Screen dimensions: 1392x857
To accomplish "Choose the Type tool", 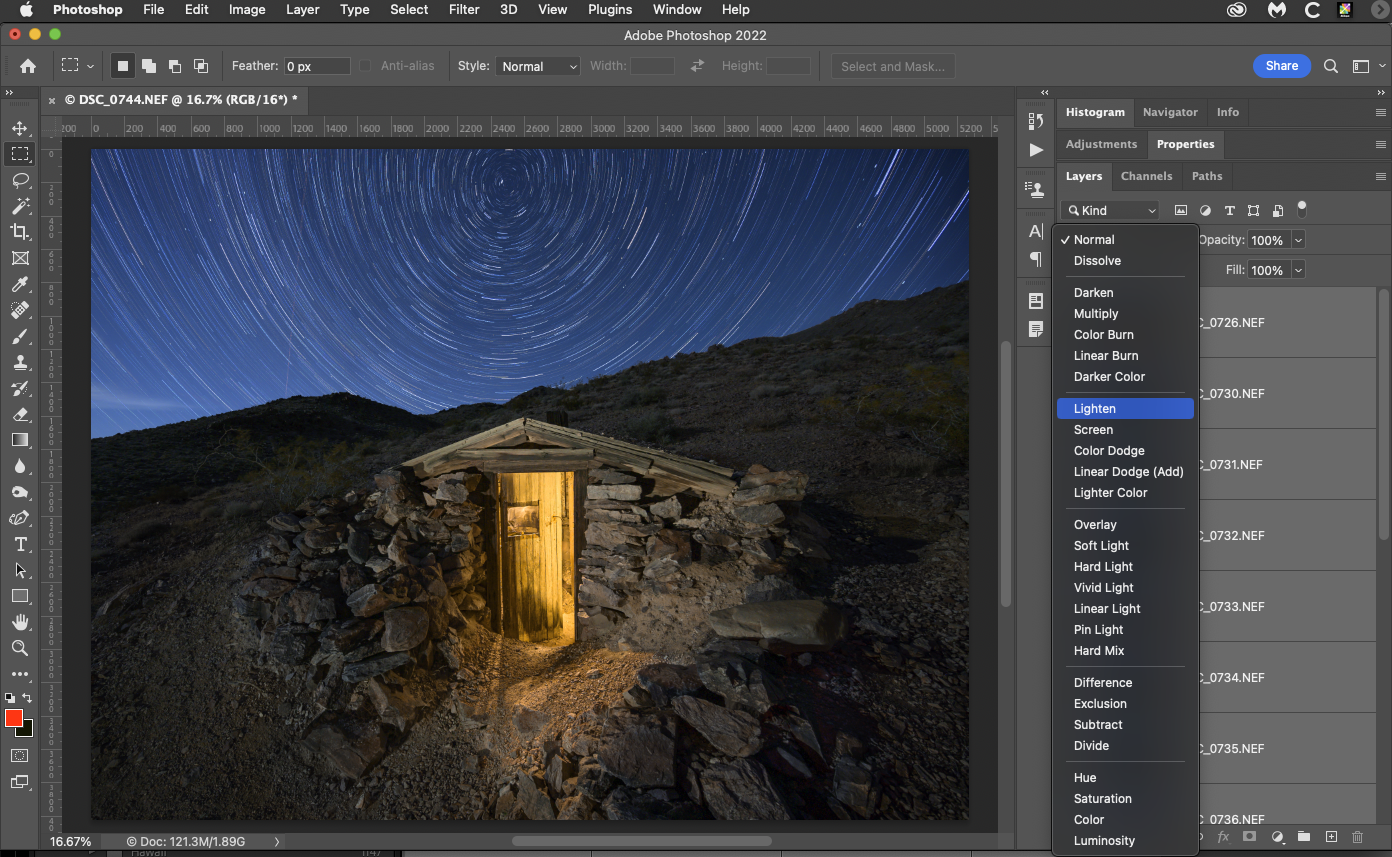I will point(21,544).
